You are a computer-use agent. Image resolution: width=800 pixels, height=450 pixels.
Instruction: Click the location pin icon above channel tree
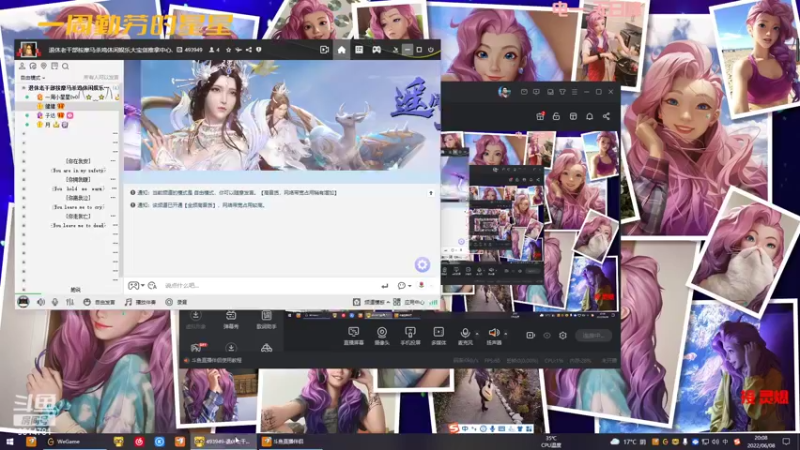click(44, 66)
